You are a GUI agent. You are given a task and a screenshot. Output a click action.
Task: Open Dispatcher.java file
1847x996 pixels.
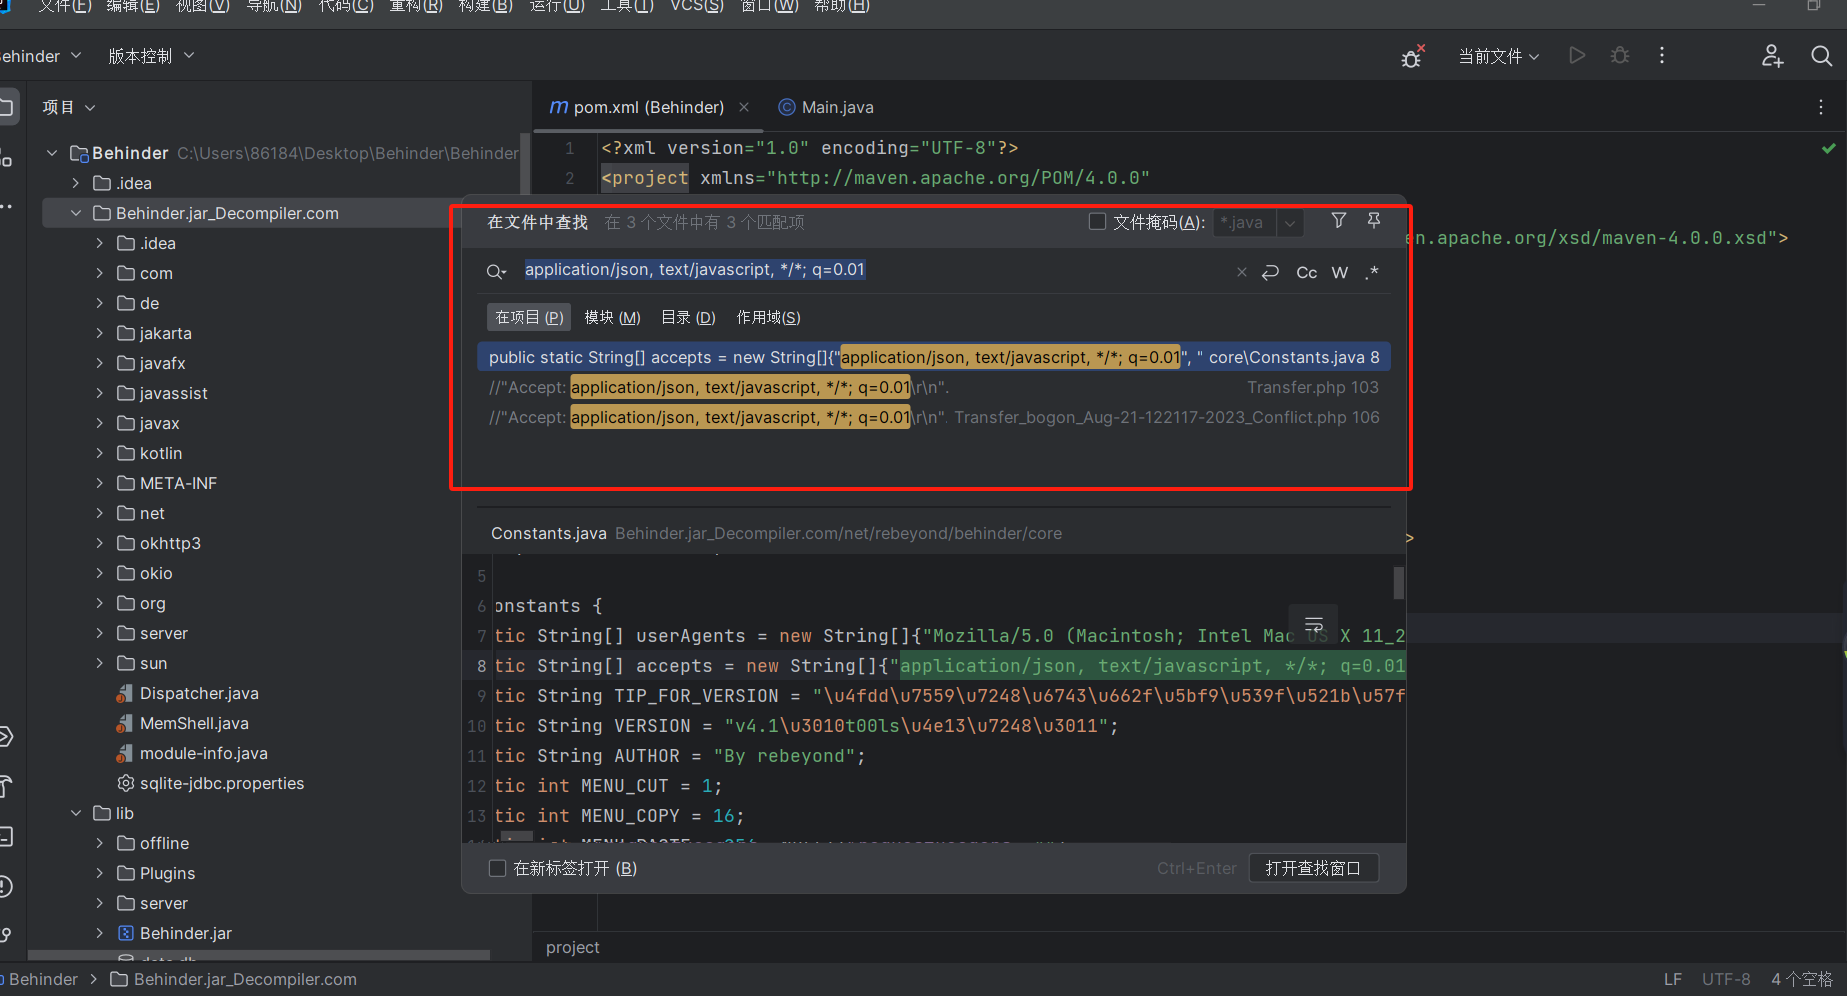(199, 693)
